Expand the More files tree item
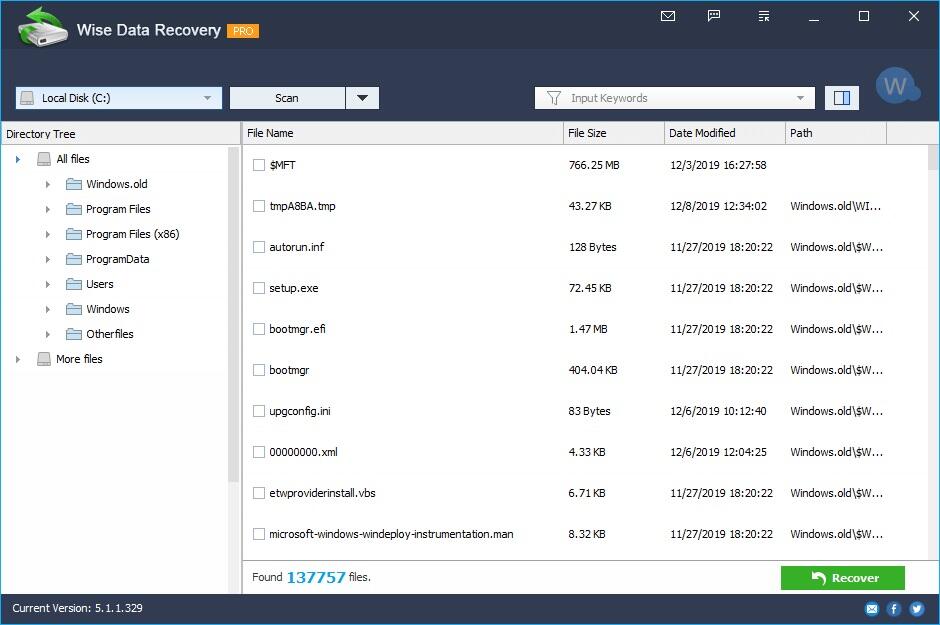This screenshot has width=940, height=625. (16, 359)
